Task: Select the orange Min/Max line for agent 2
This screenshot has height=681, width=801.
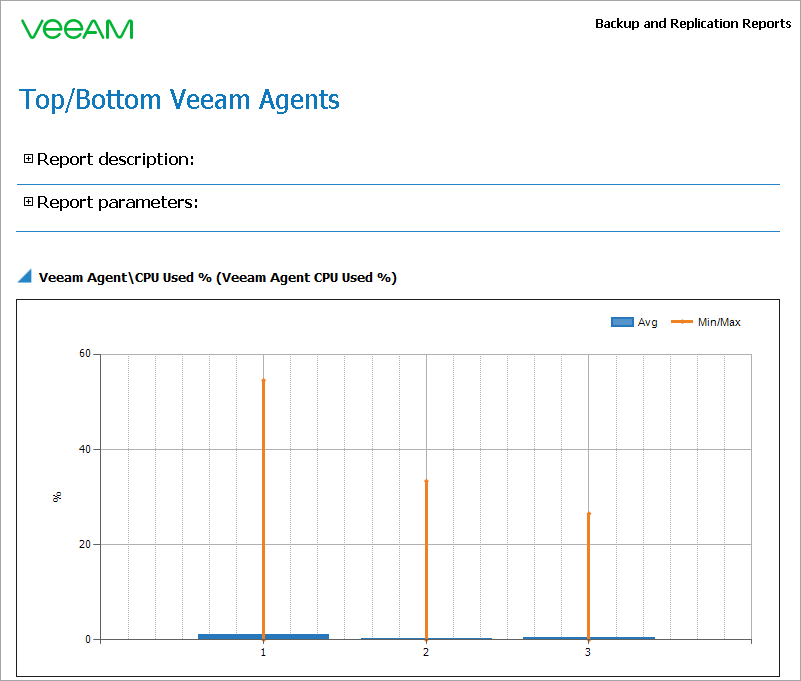Action: pos(426,559)
